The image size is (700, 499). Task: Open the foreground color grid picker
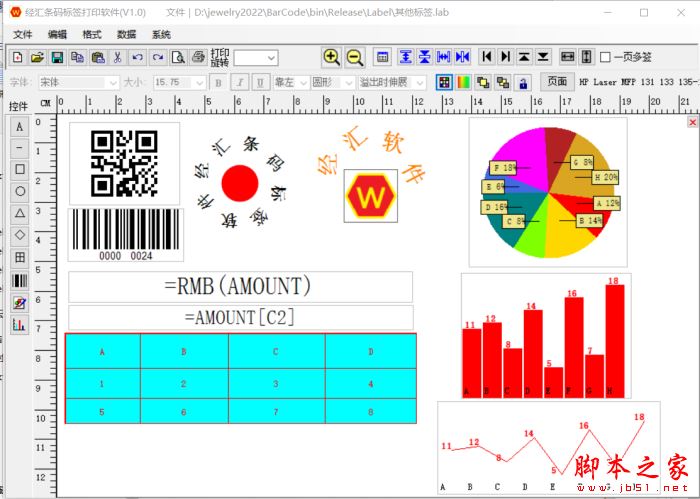444,82
